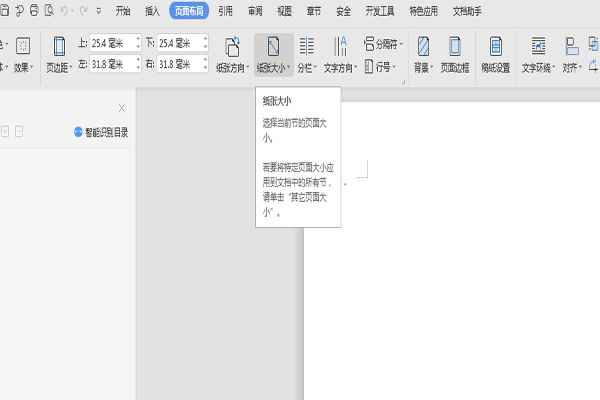
Task: Open the 引用 tab
Action: (225, 11)
